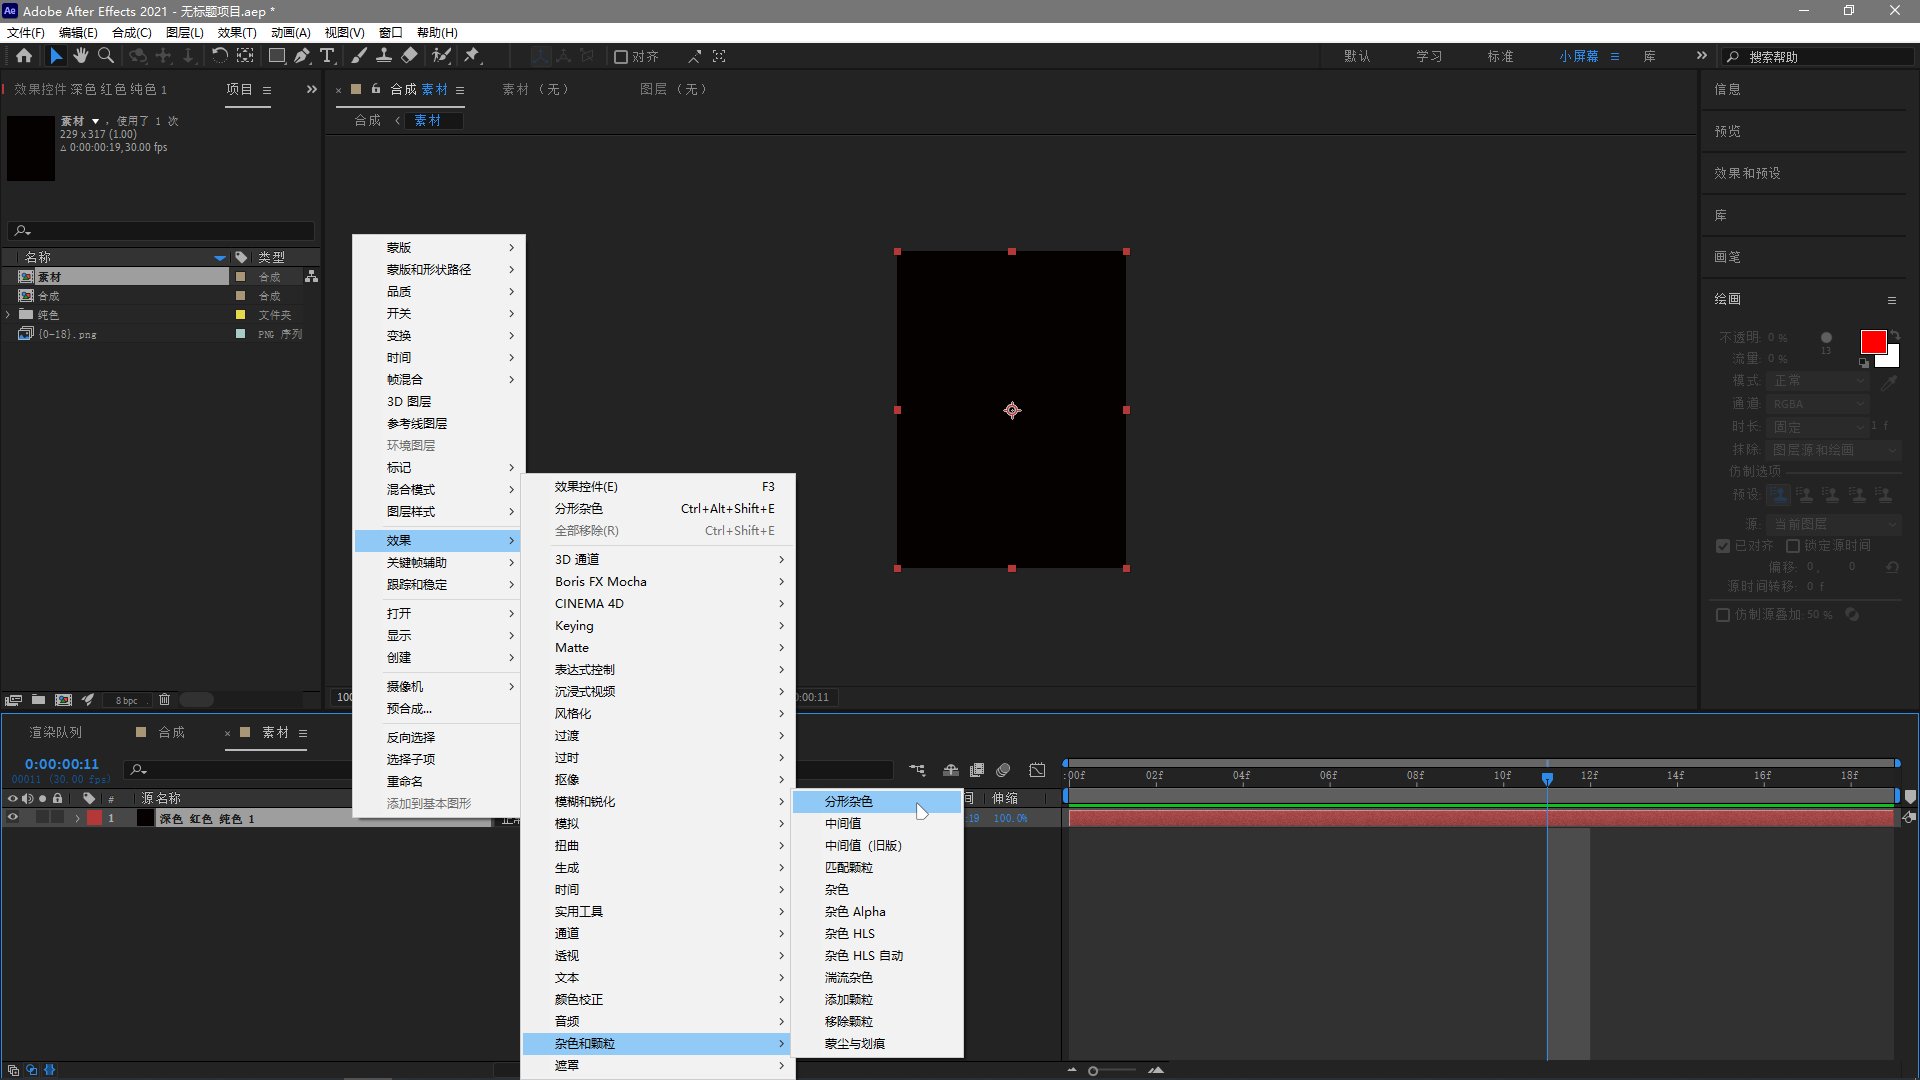Click the PNG sequence thumbnail in project
The width and height of the screenshot is (1920, 1080).
pos(24,334)
